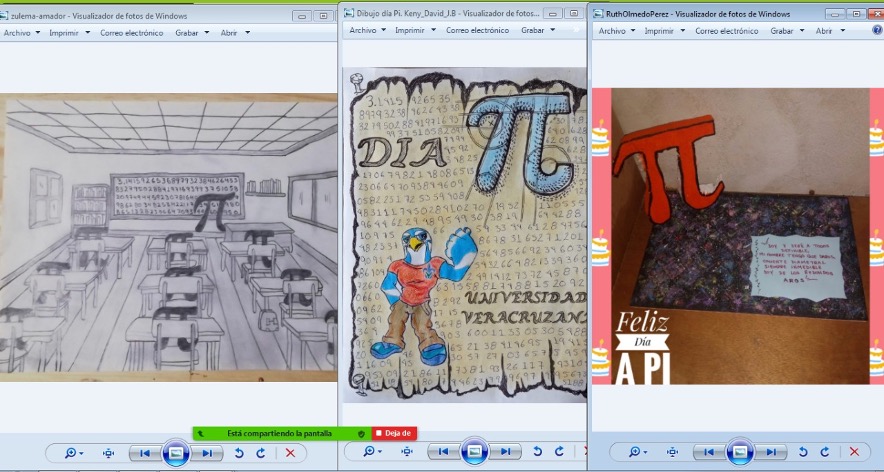Delete the zulema-amador photo with red X
The image size is (884, 472).
coord(290,453)
